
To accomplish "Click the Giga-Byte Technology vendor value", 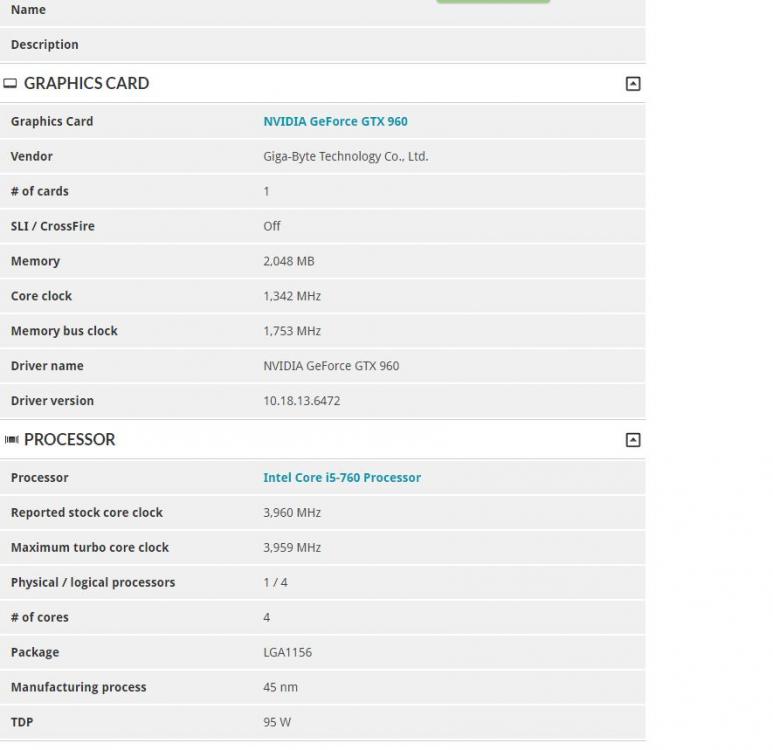I will (345, 157).
